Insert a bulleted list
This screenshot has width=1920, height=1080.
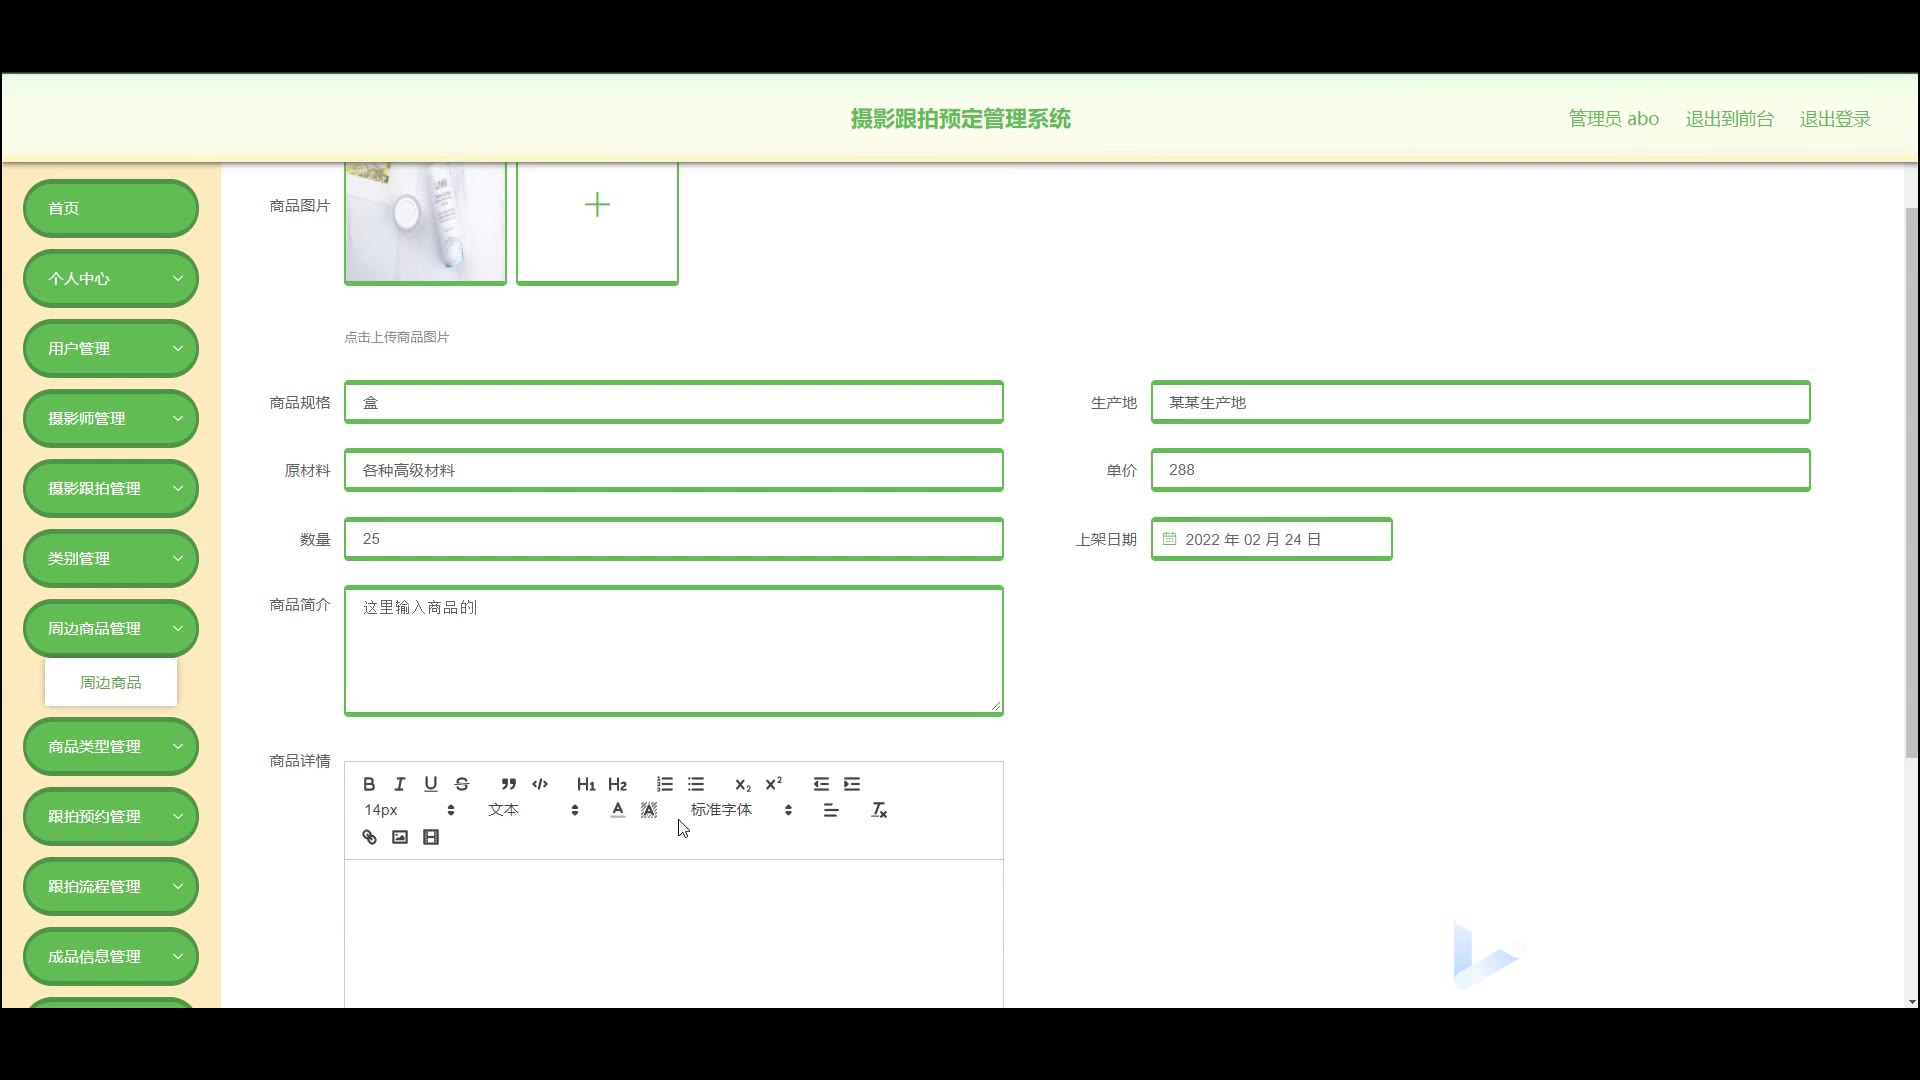[696, 784]
